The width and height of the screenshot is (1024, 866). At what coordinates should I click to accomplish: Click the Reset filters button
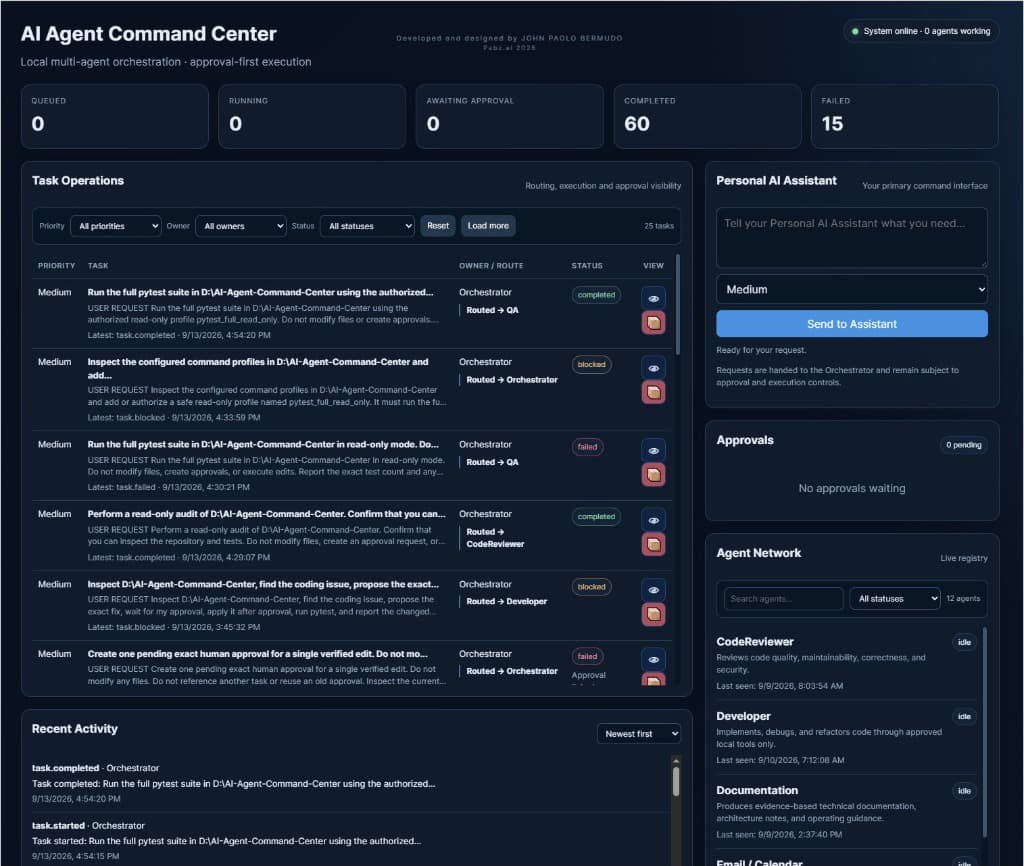[438, 226]
